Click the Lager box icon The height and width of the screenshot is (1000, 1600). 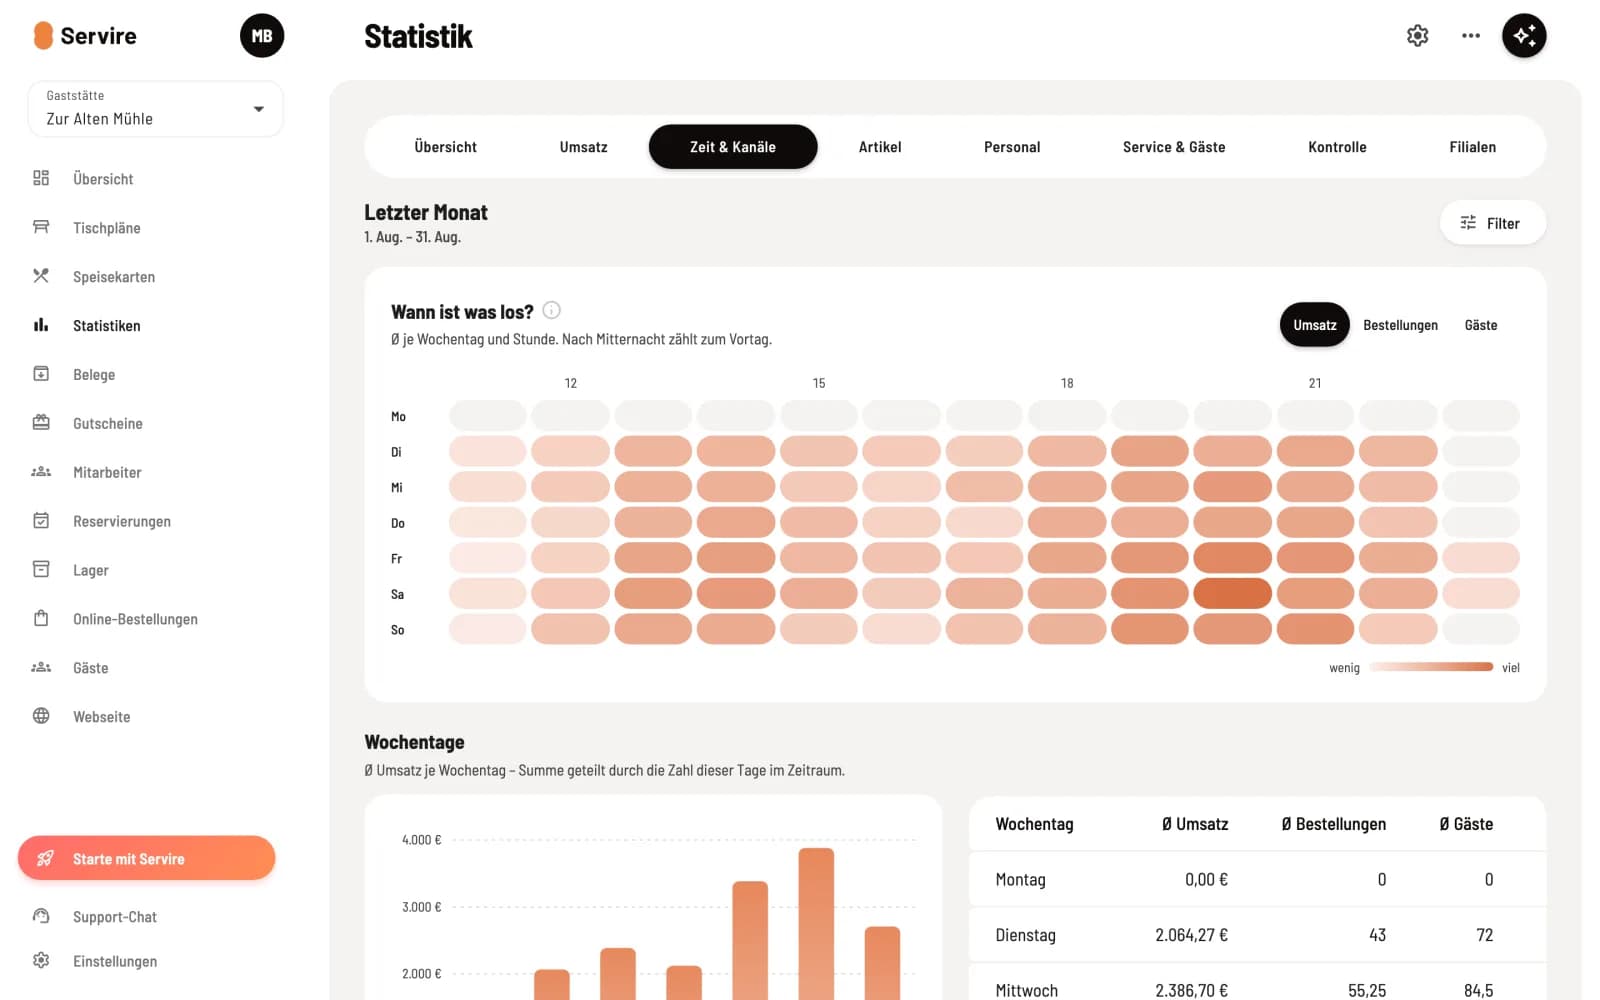pos(41,570)
